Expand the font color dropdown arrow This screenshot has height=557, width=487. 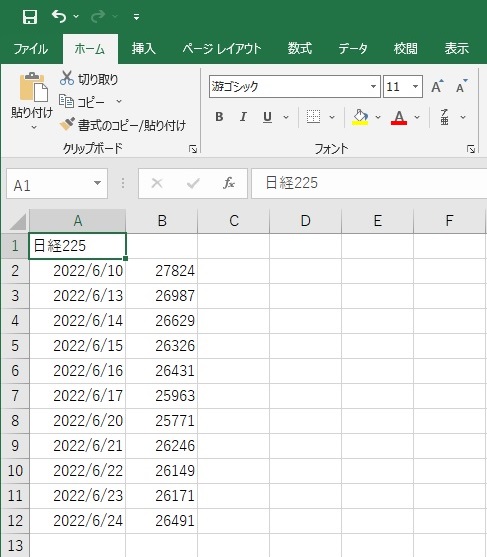click(417, 117)
